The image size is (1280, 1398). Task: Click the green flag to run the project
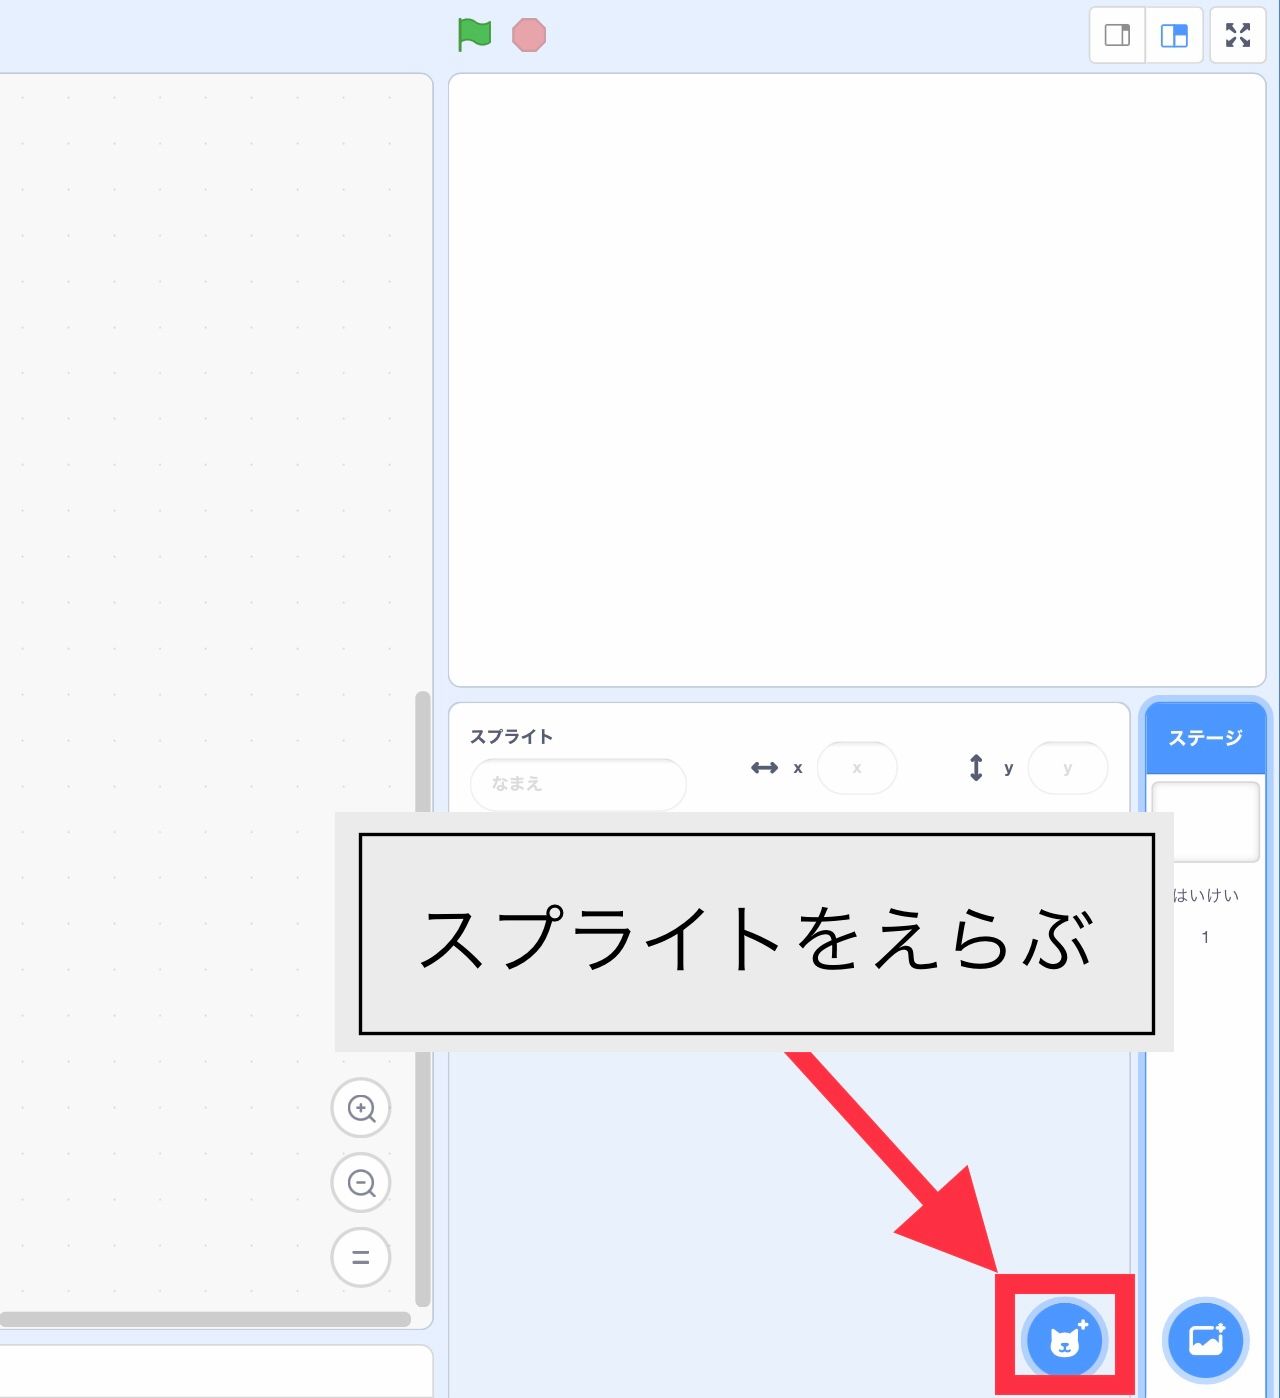pos(474,35)
